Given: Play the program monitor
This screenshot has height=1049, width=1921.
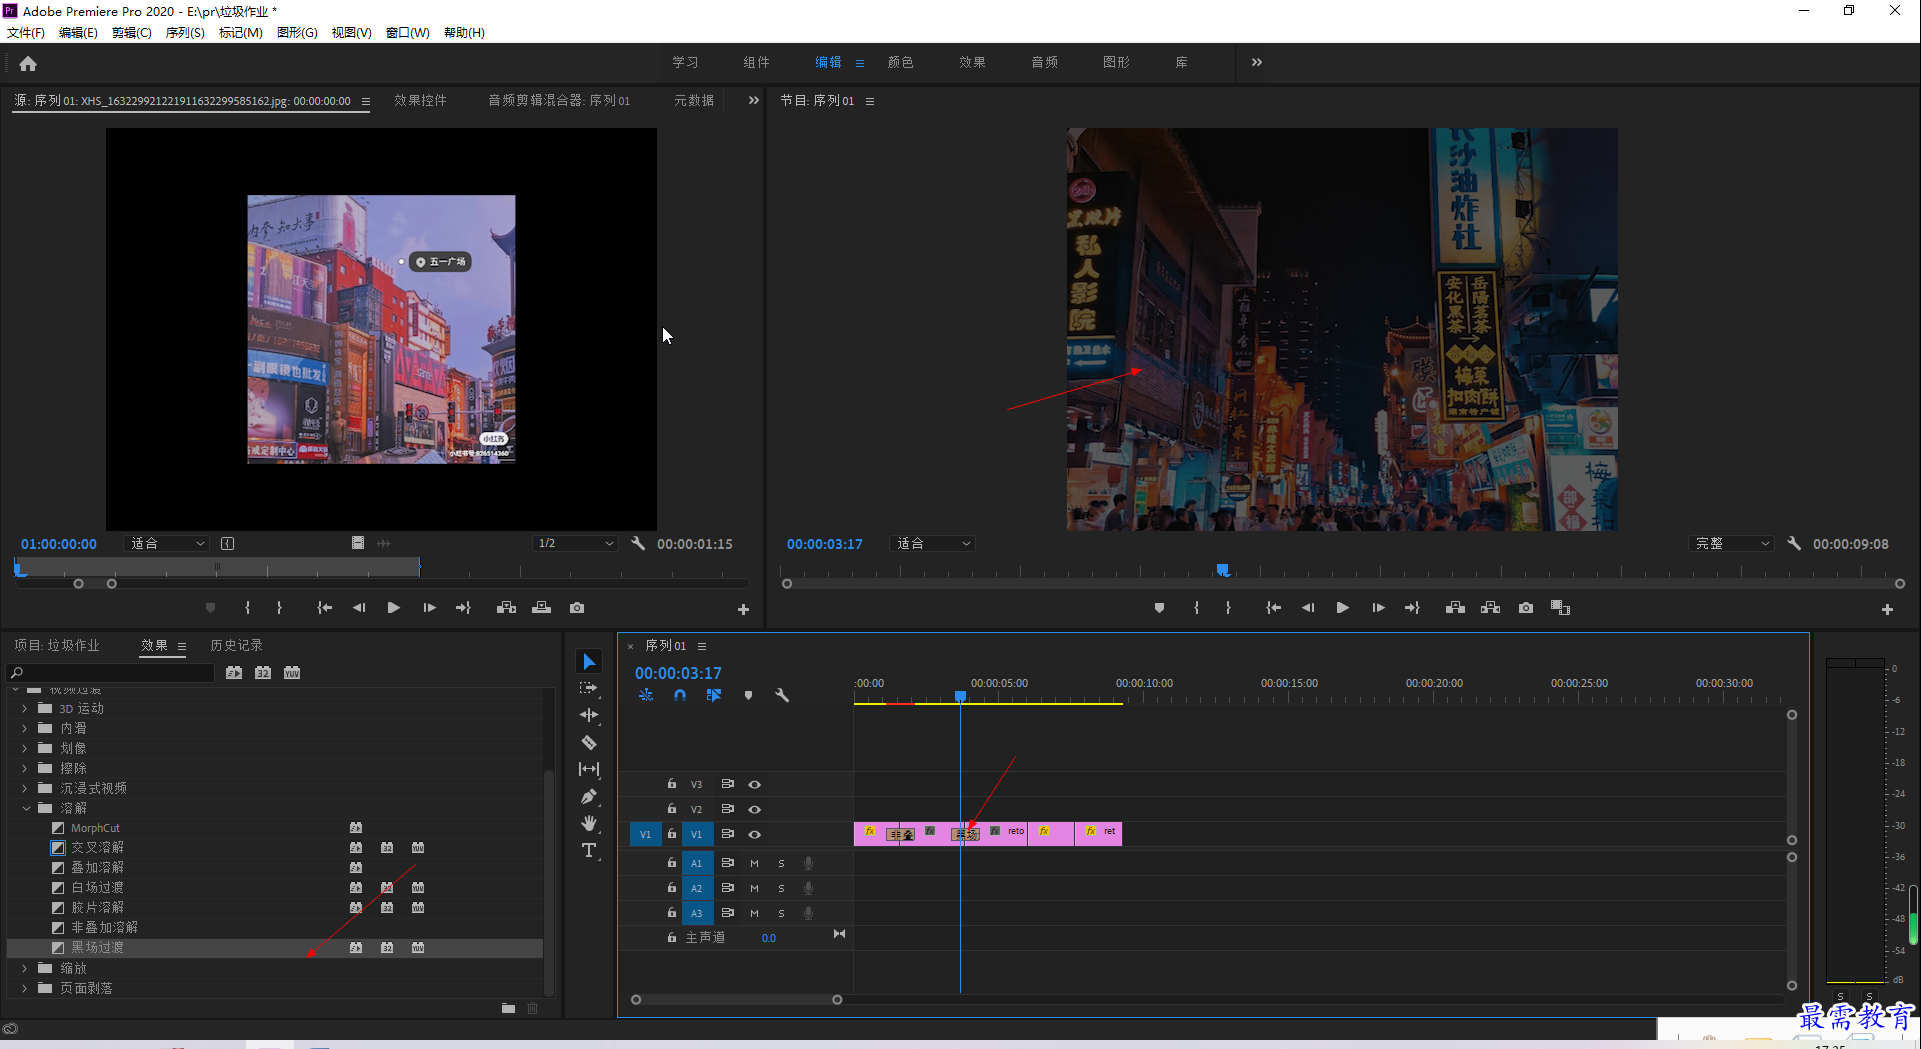Looking at the screenshot, I should tap(1343, 608).
